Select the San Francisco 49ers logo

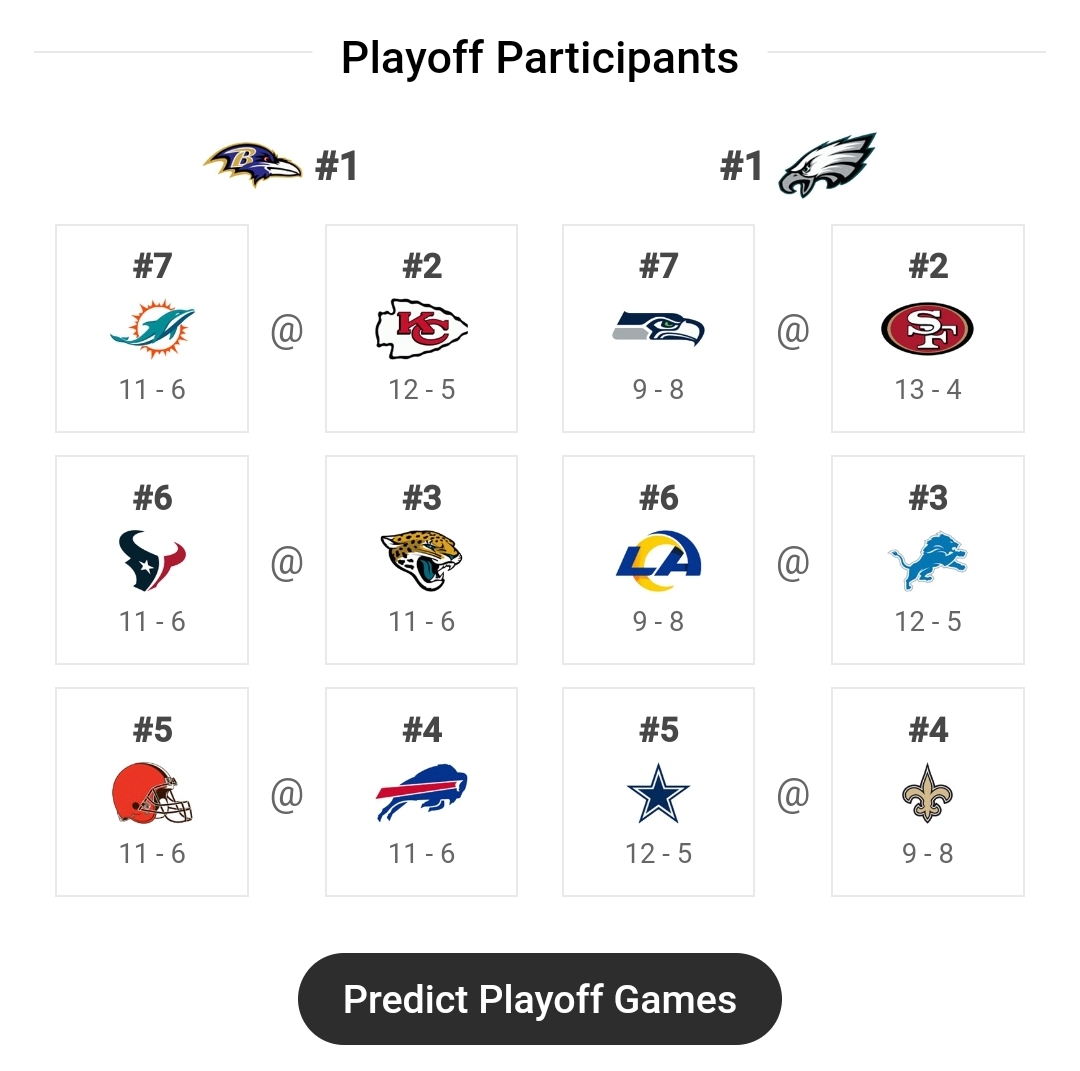pos(927,328)
